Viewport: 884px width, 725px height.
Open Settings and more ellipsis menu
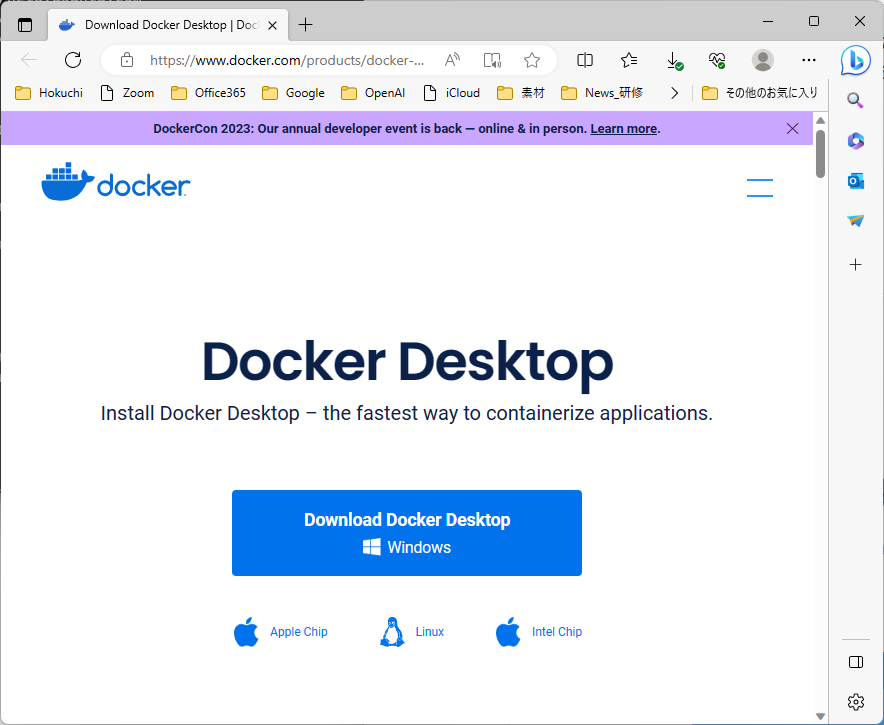[x=808, y=60]
